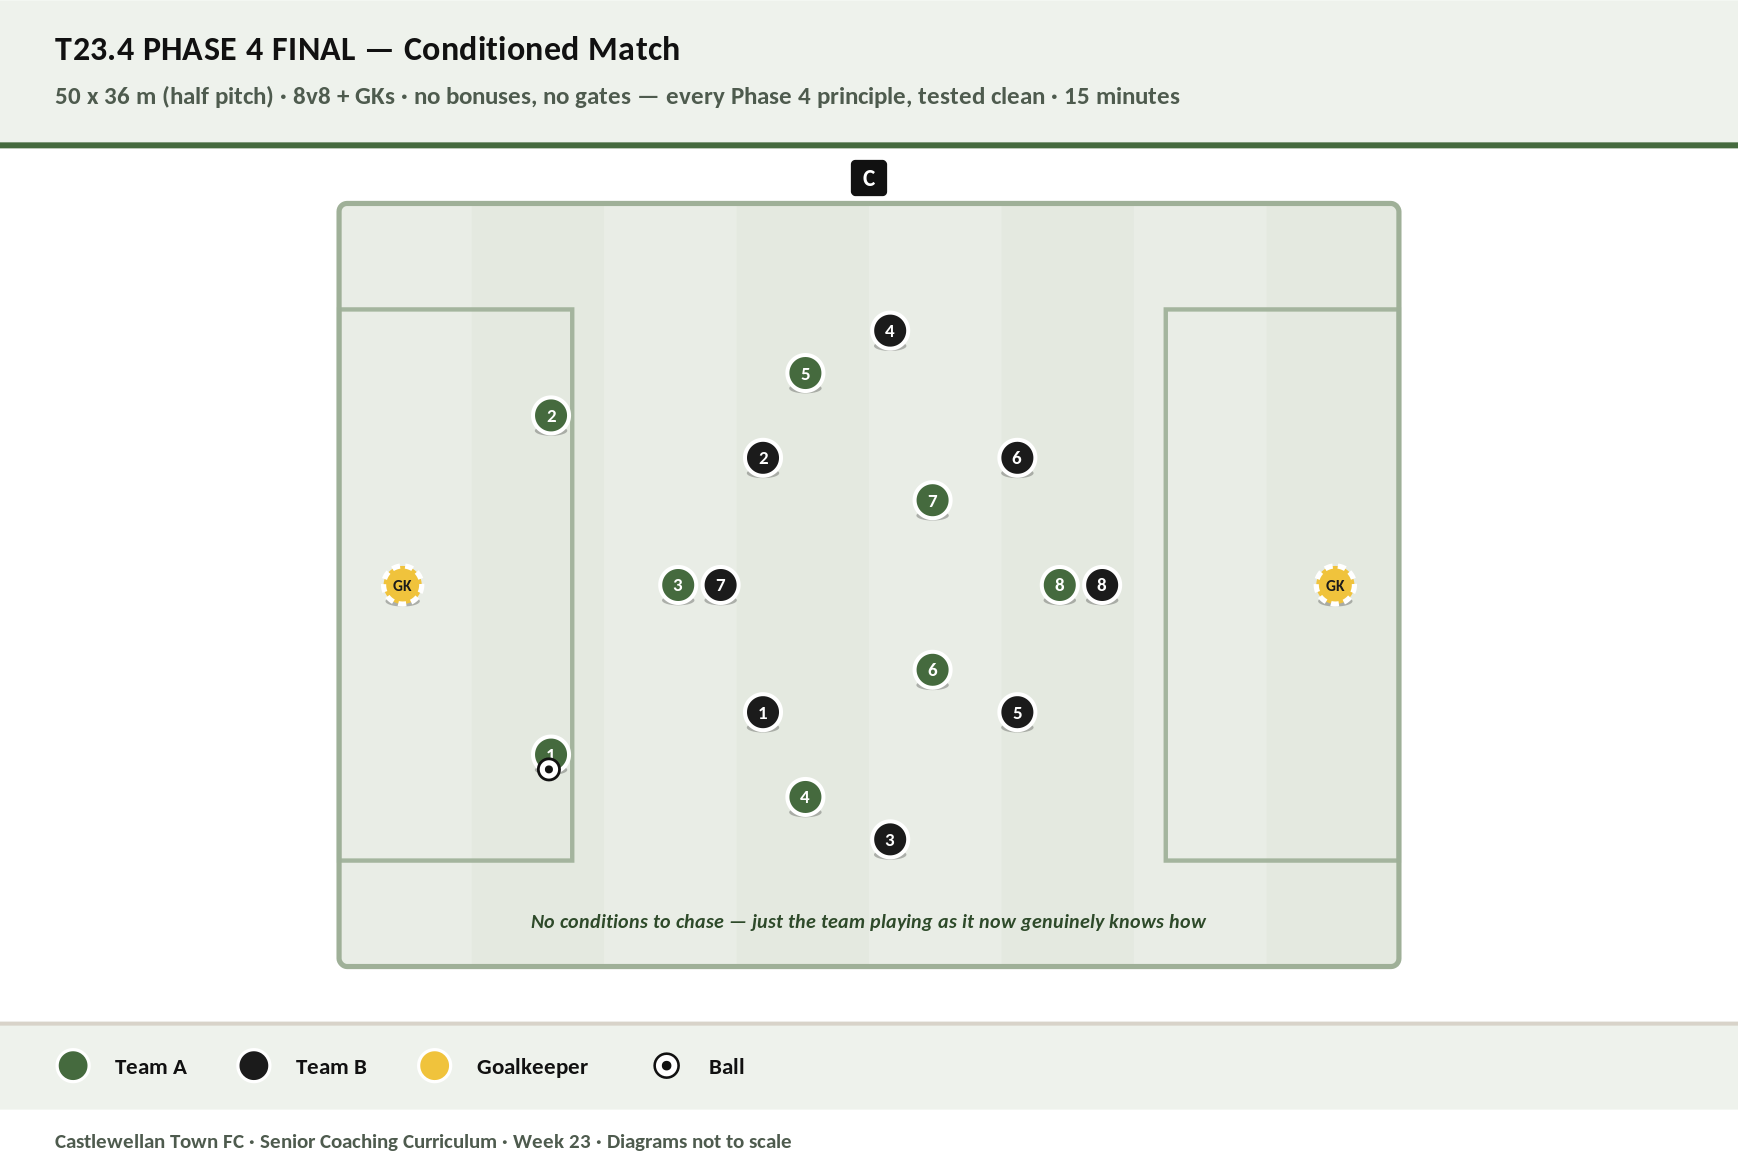1738x1166 pixels.
Task: Select green Team A player 6
Action: click(932, 669)
